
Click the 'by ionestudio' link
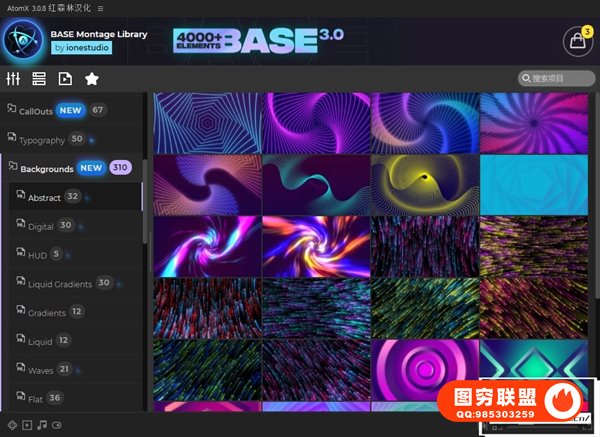tap(83, 47)
